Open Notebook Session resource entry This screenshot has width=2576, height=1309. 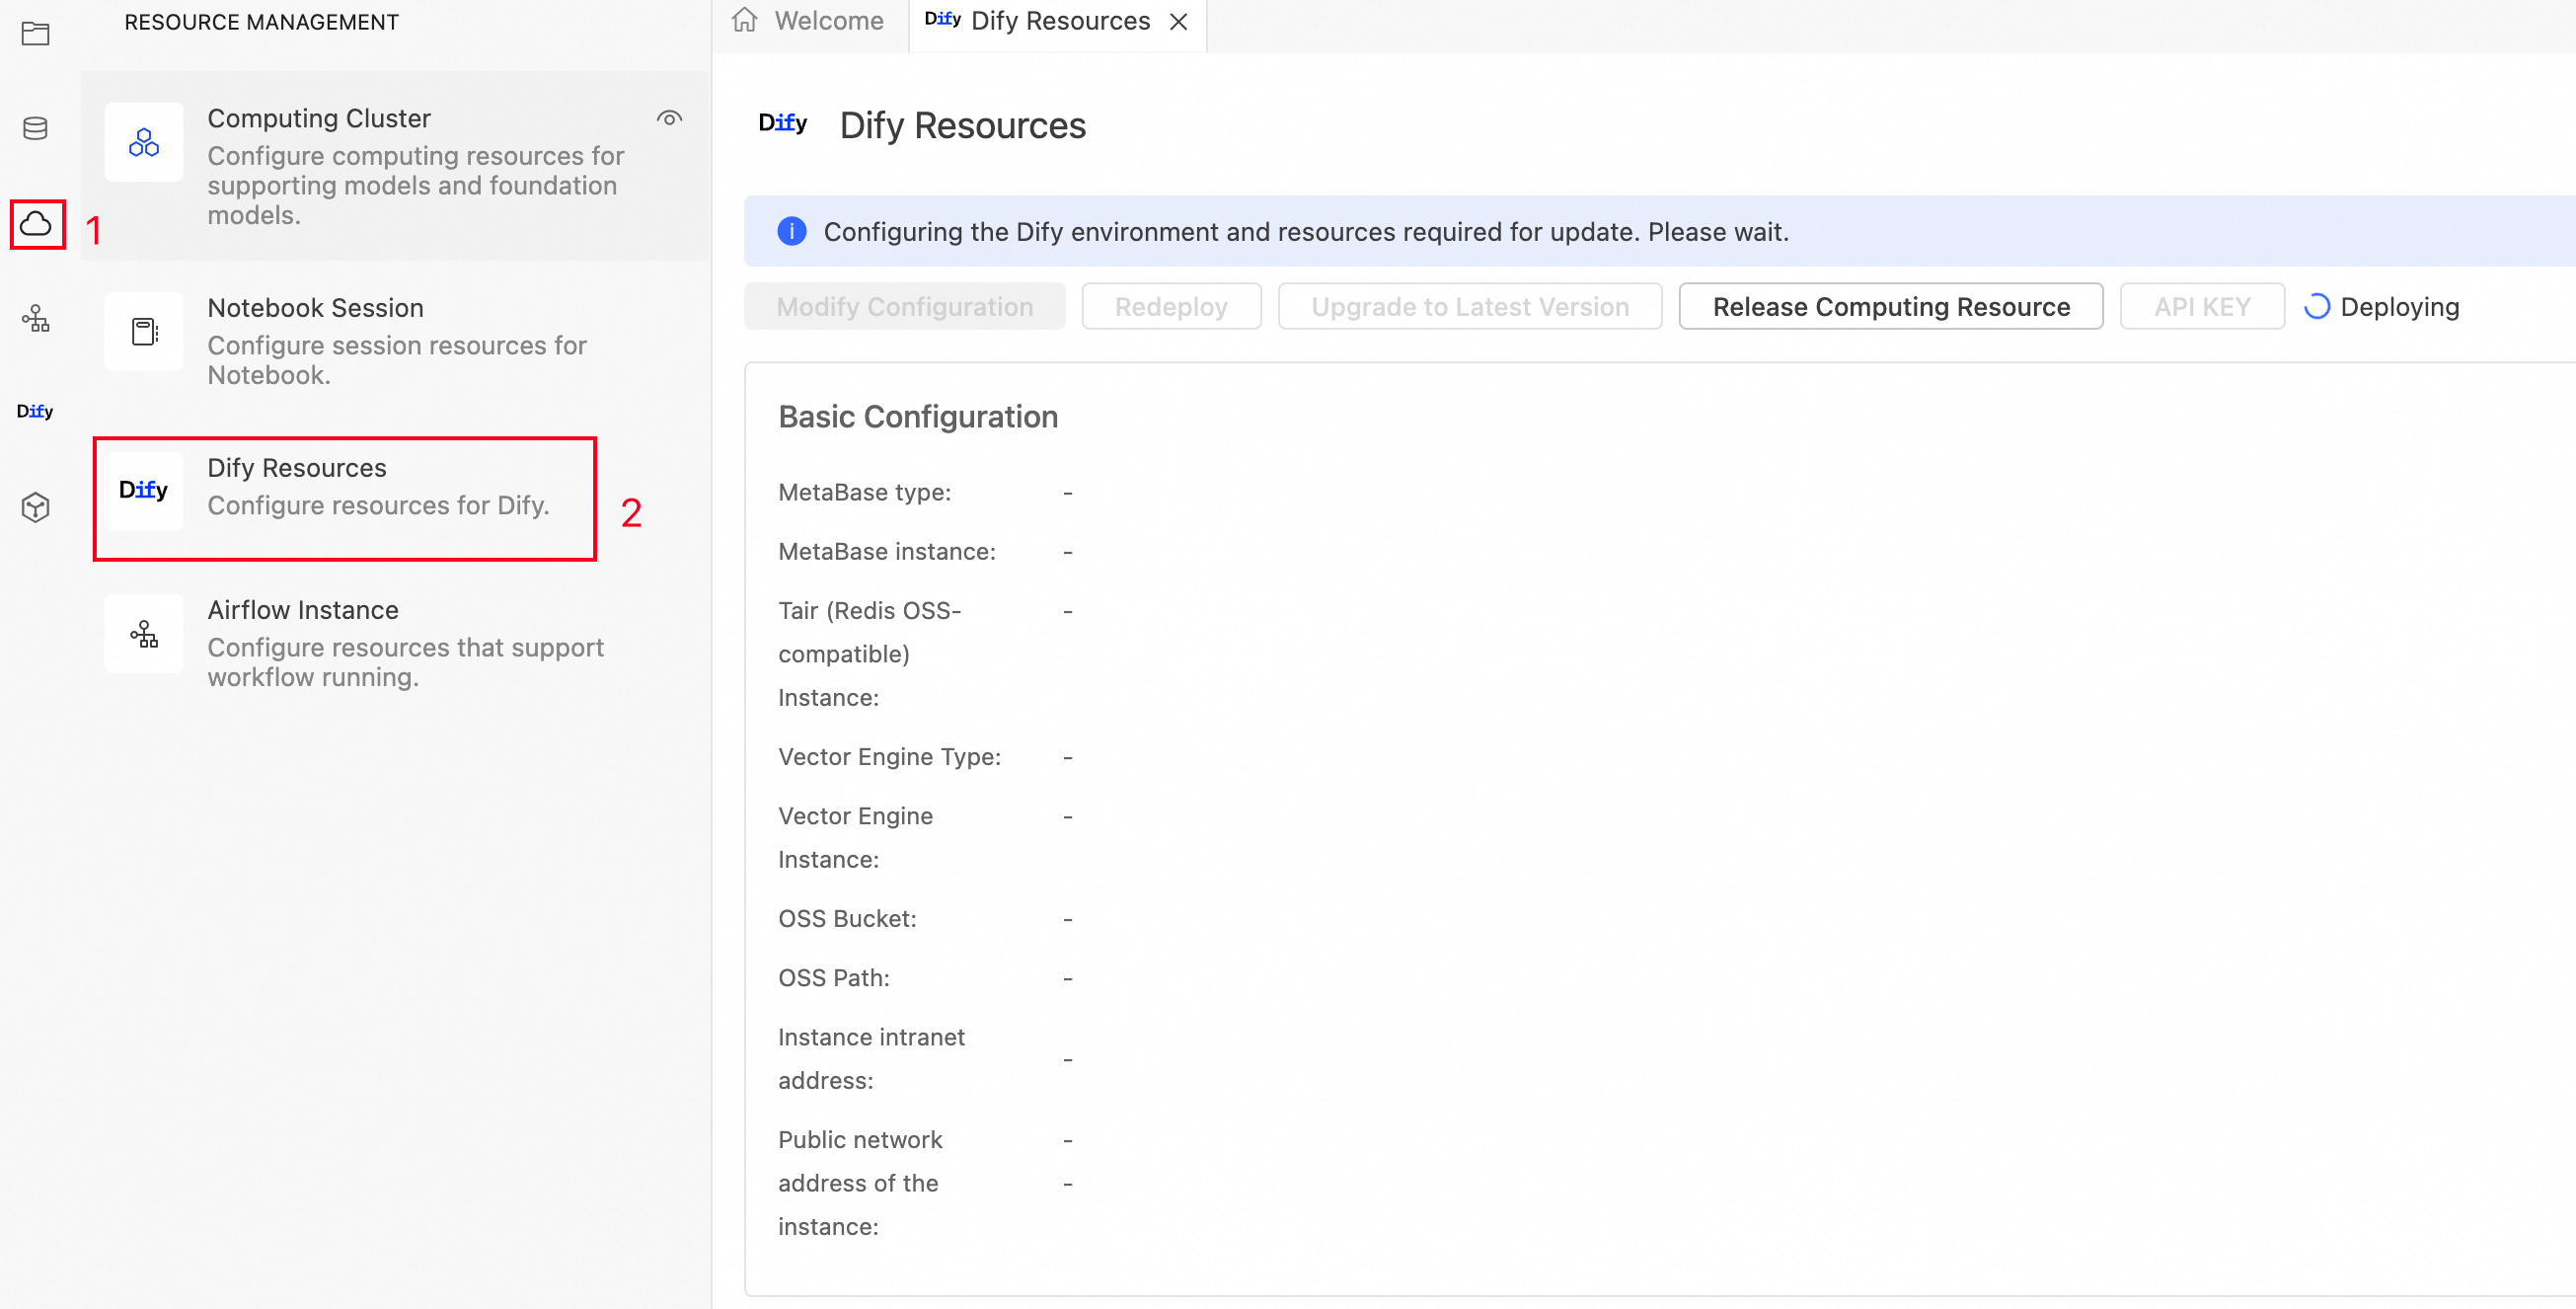coord(395,340)
